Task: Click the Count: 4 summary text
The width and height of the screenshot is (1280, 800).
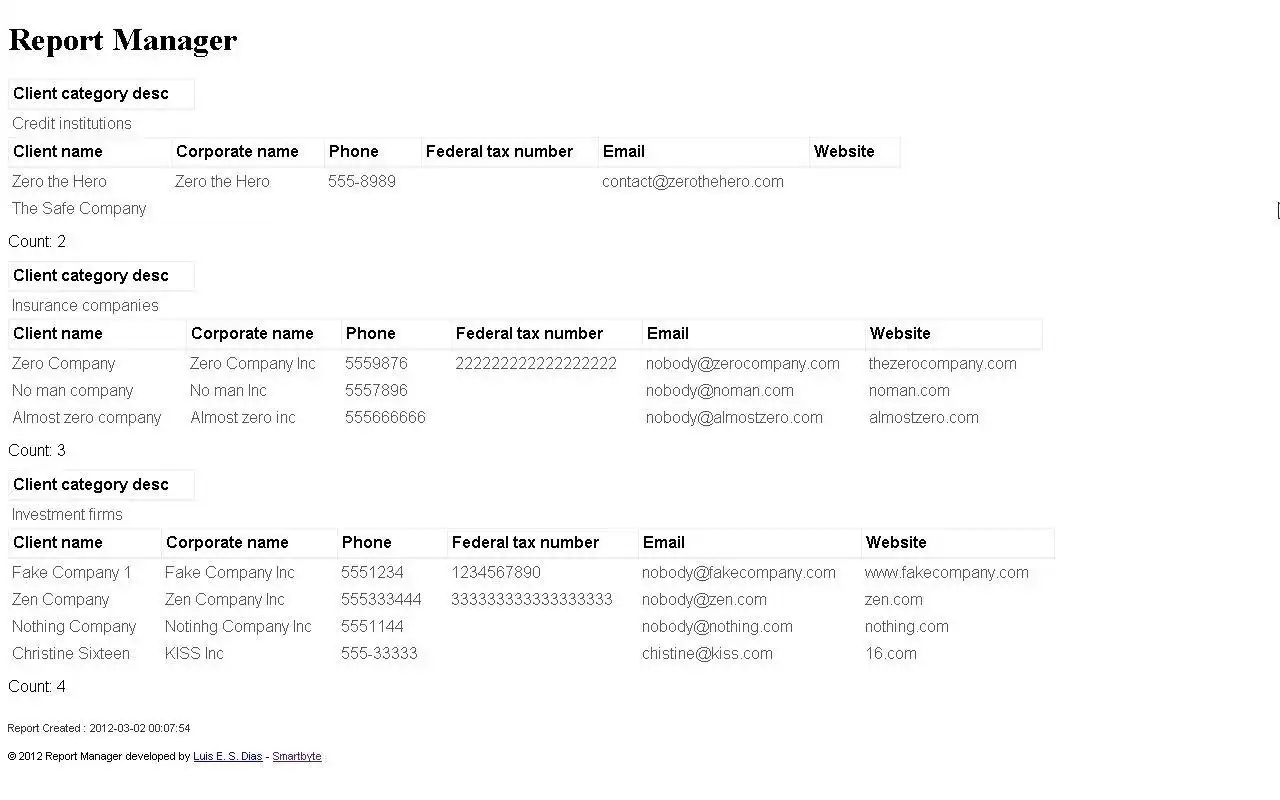Action: point(37,687)
